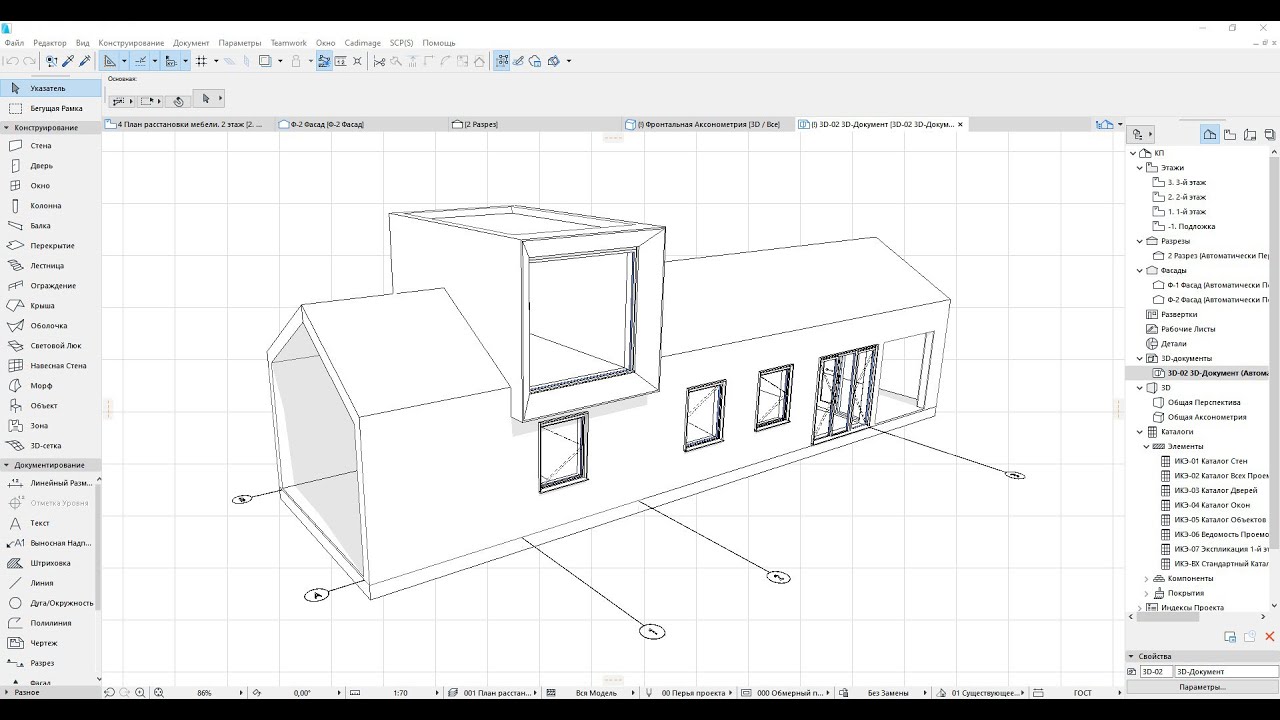The image size is (1280, 720).
Task: Click the Параметры... button
Action: tap(1201, 687)
